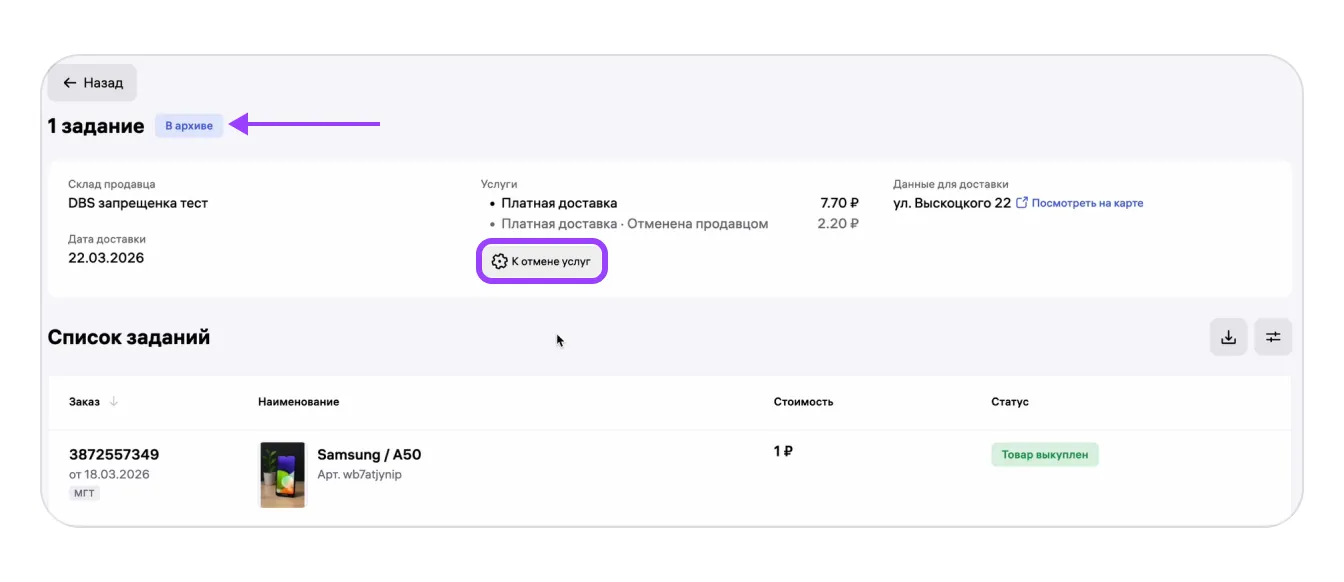Click the Наименование column header

[298, 402]
